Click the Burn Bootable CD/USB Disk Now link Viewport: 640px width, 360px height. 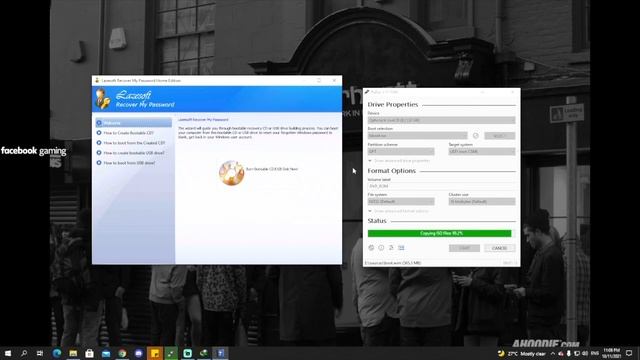click(x=272, y=169)
